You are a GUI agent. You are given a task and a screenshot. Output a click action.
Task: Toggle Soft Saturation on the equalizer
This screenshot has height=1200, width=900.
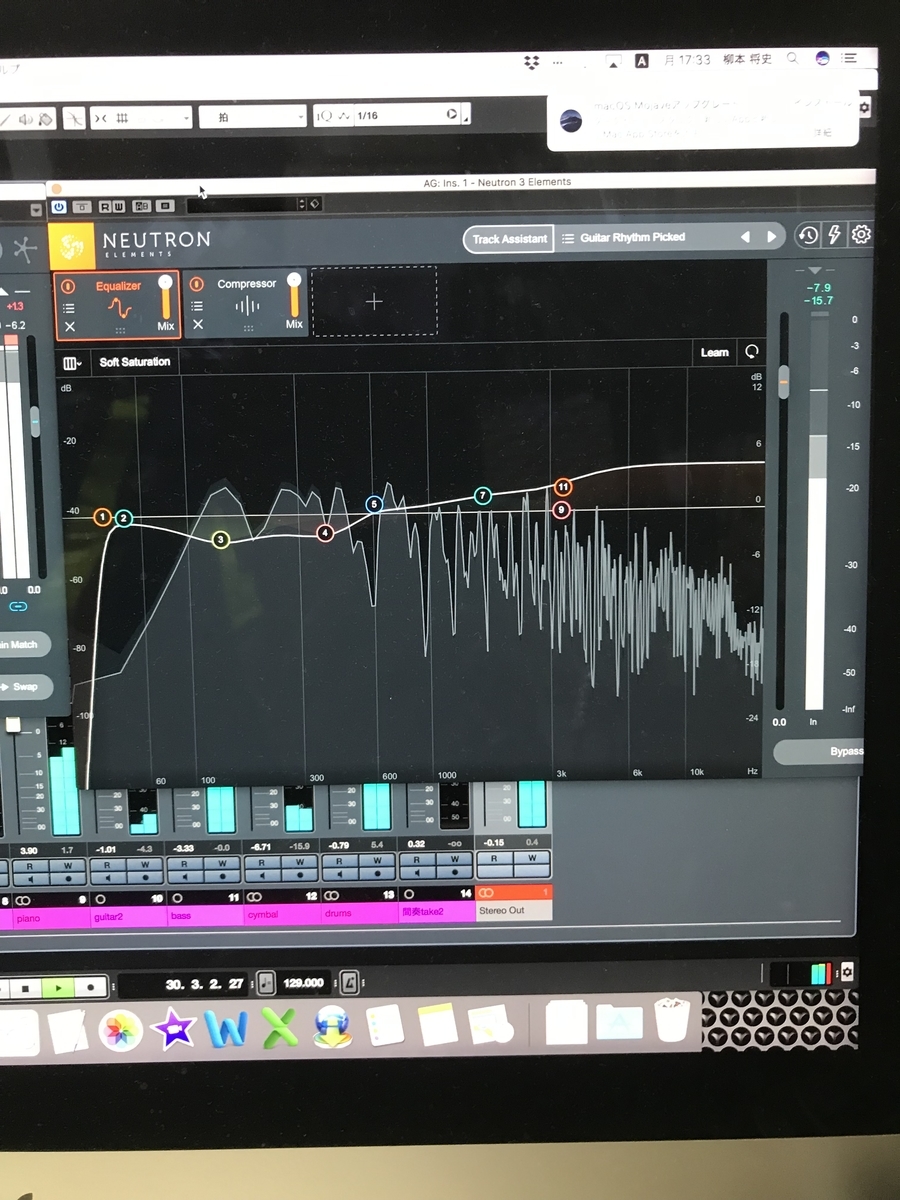click(x=135, y=362)
